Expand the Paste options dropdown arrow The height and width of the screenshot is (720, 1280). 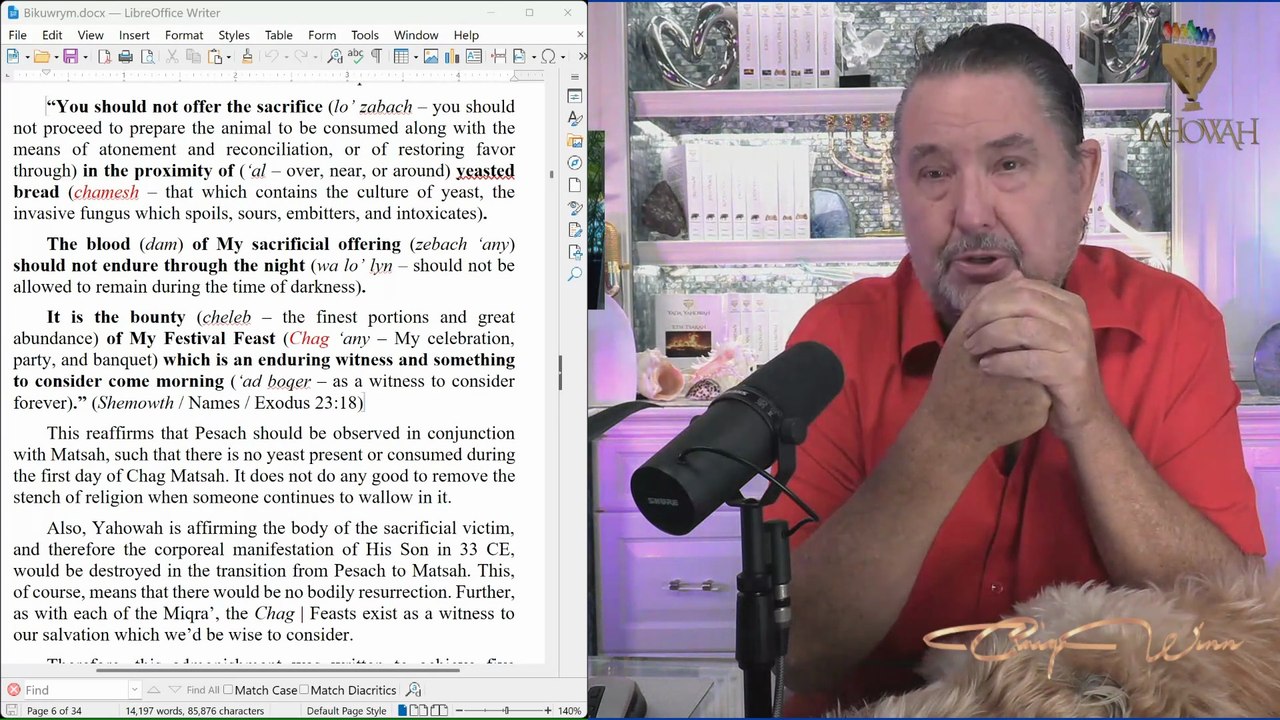click(227, 56)
